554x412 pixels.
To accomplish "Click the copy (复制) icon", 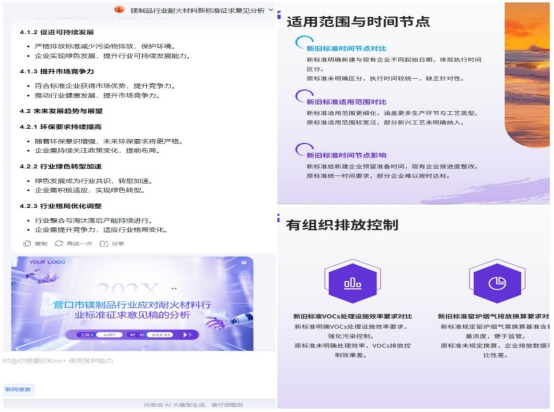I will [27, 243].
